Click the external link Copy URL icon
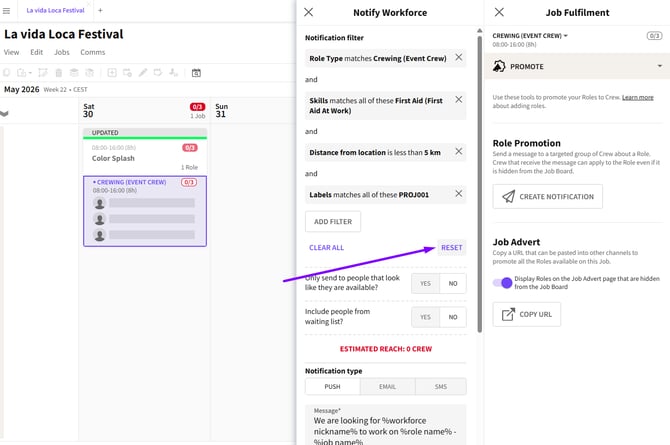Screen dimensions: 670x445 click(x=508, y=315)
